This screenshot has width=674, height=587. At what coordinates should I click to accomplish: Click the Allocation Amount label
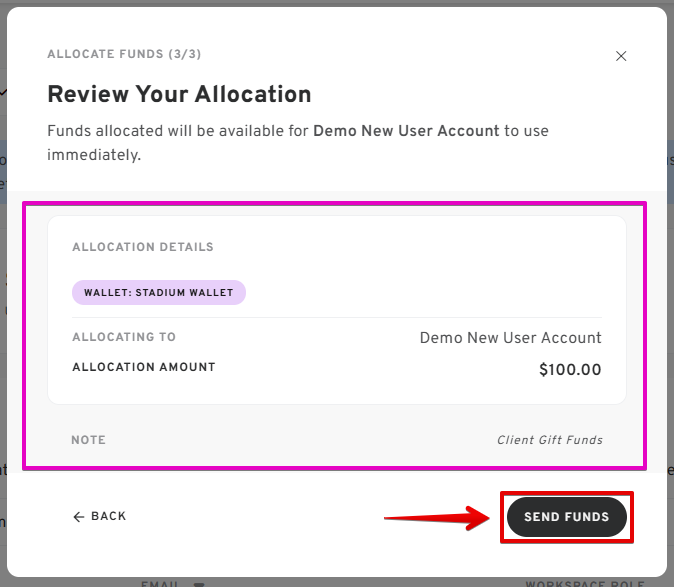tap(144, 367)
